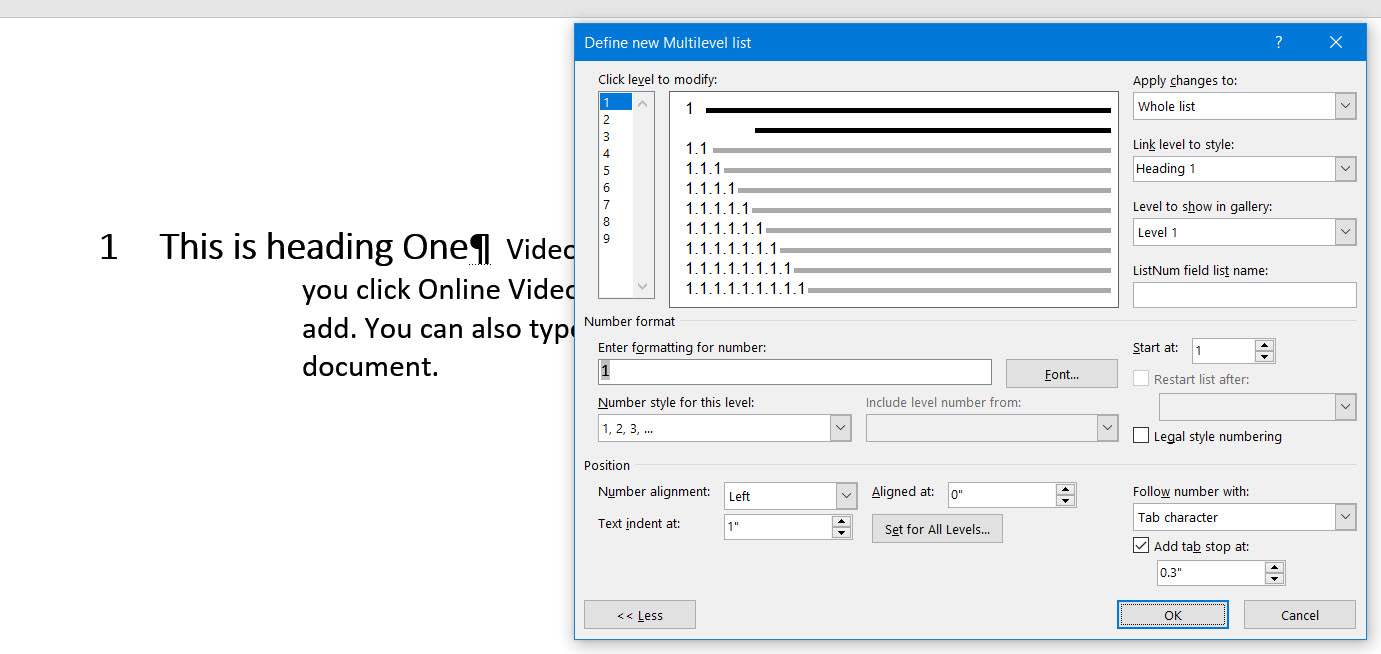Expand the Number style for this level dropdown
The image size is (1381, 654).
pyautogui.click(x=840, y=427)
